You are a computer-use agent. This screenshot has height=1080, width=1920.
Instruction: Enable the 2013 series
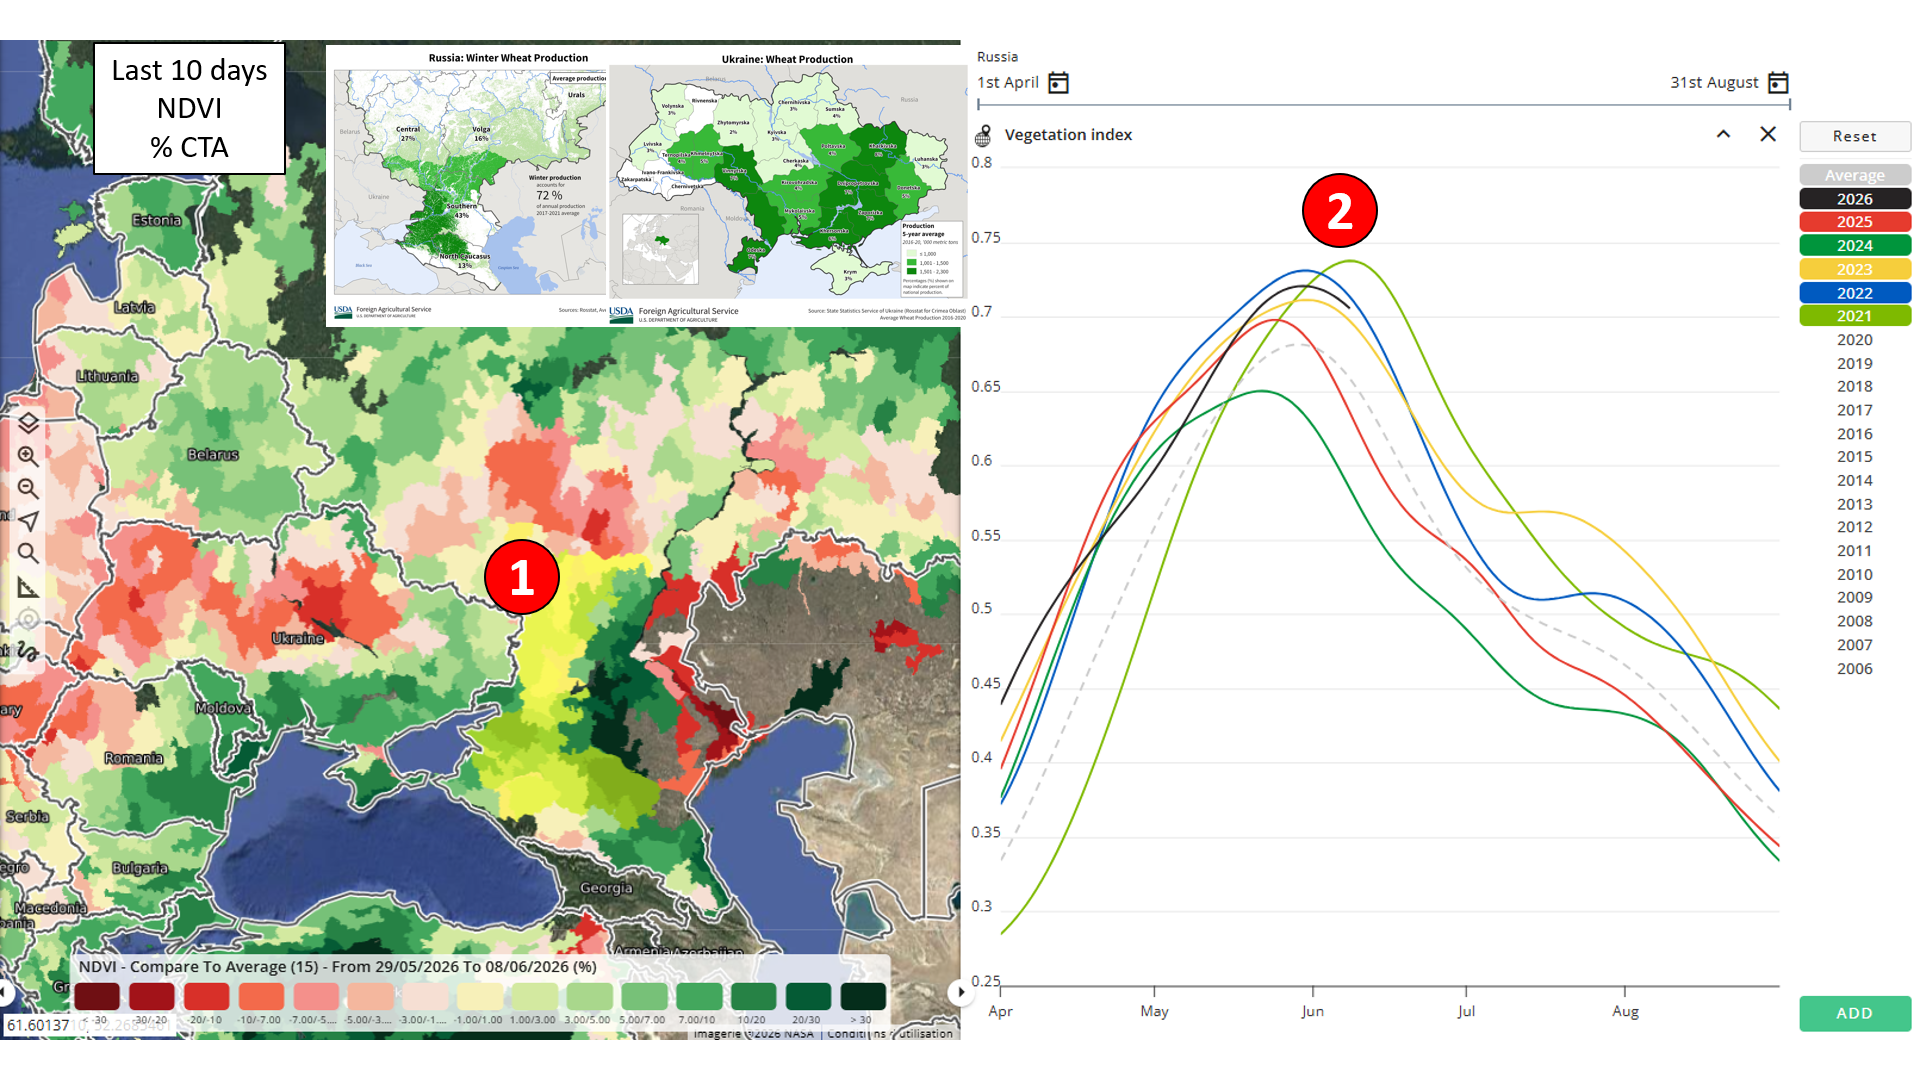pyautogui.click(x=1855, y=504)
